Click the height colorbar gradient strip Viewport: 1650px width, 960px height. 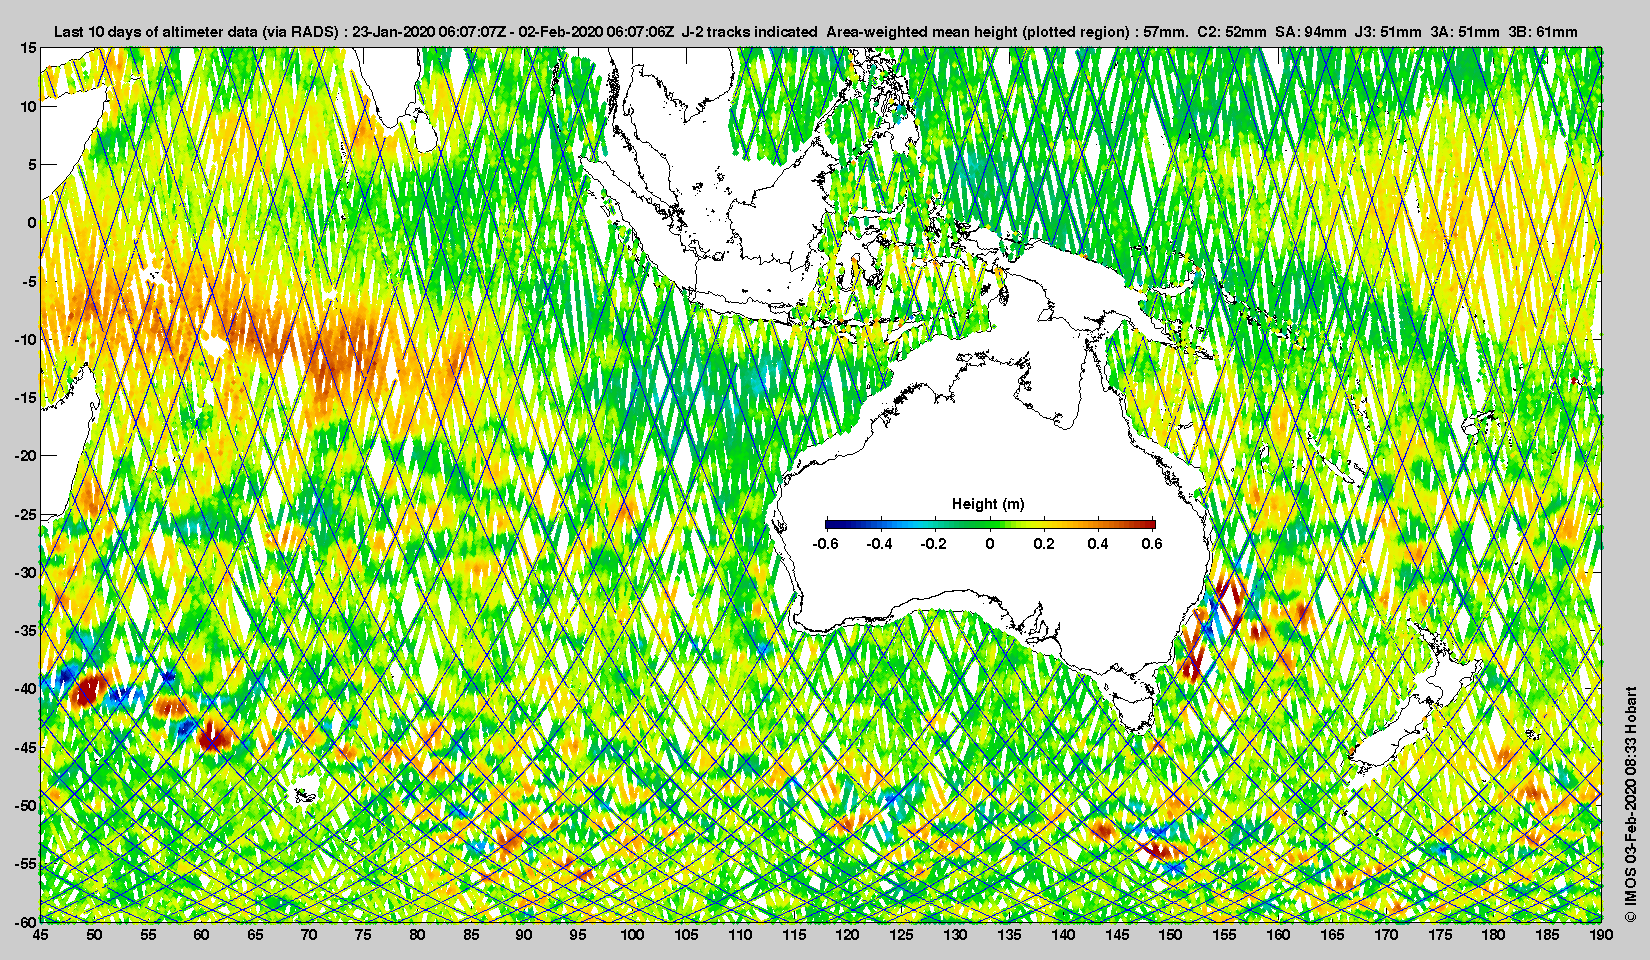990,524
